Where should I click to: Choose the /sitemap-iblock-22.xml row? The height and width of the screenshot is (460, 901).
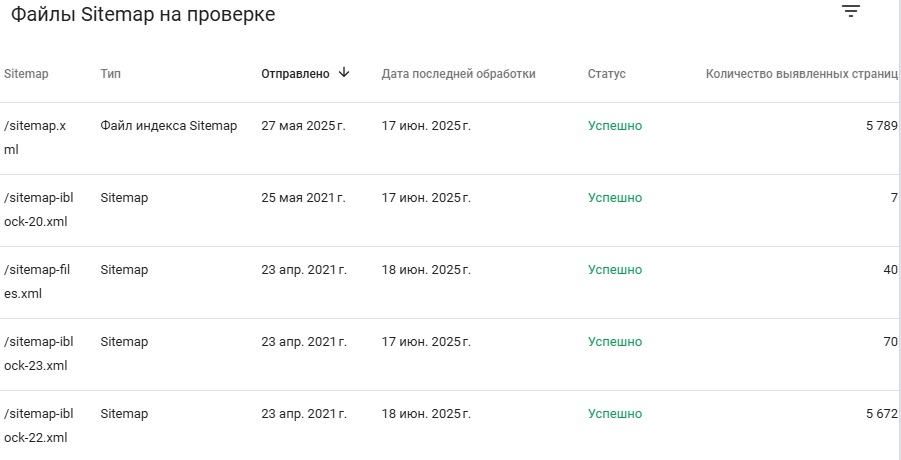coord(450,426)
